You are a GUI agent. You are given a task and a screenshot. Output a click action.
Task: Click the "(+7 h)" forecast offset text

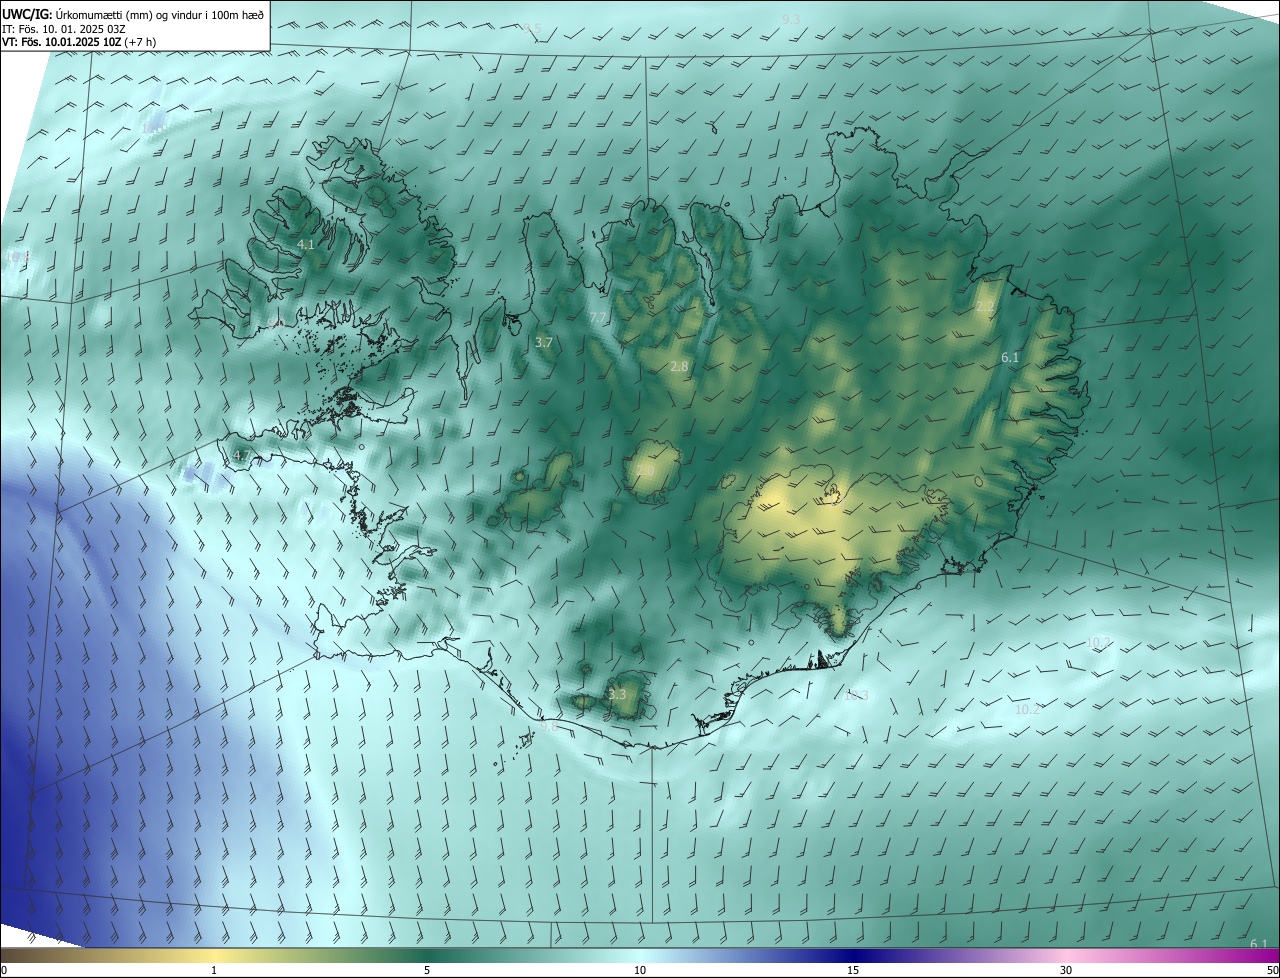[x=140, y=42]
